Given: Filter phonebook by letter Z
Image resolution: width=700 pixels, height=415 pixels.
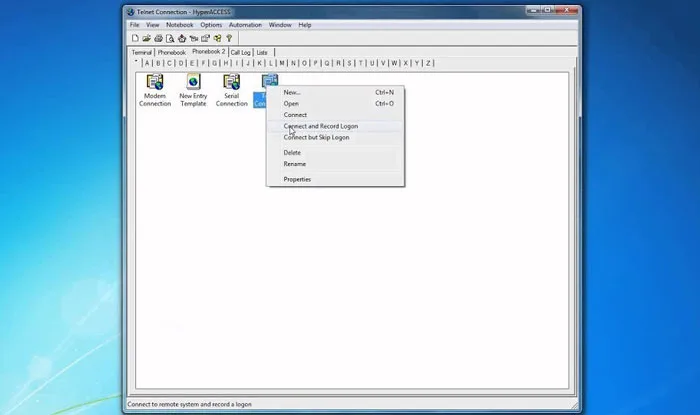Looking at the screenshot, I should pos(428,63).
